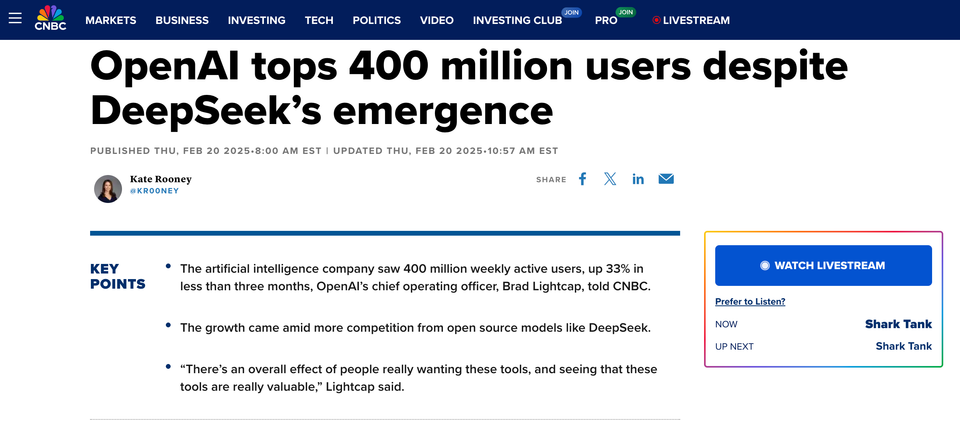Open the @KROONEY Twitter handle
Screen dimensions: 960x433
(154, 190)
